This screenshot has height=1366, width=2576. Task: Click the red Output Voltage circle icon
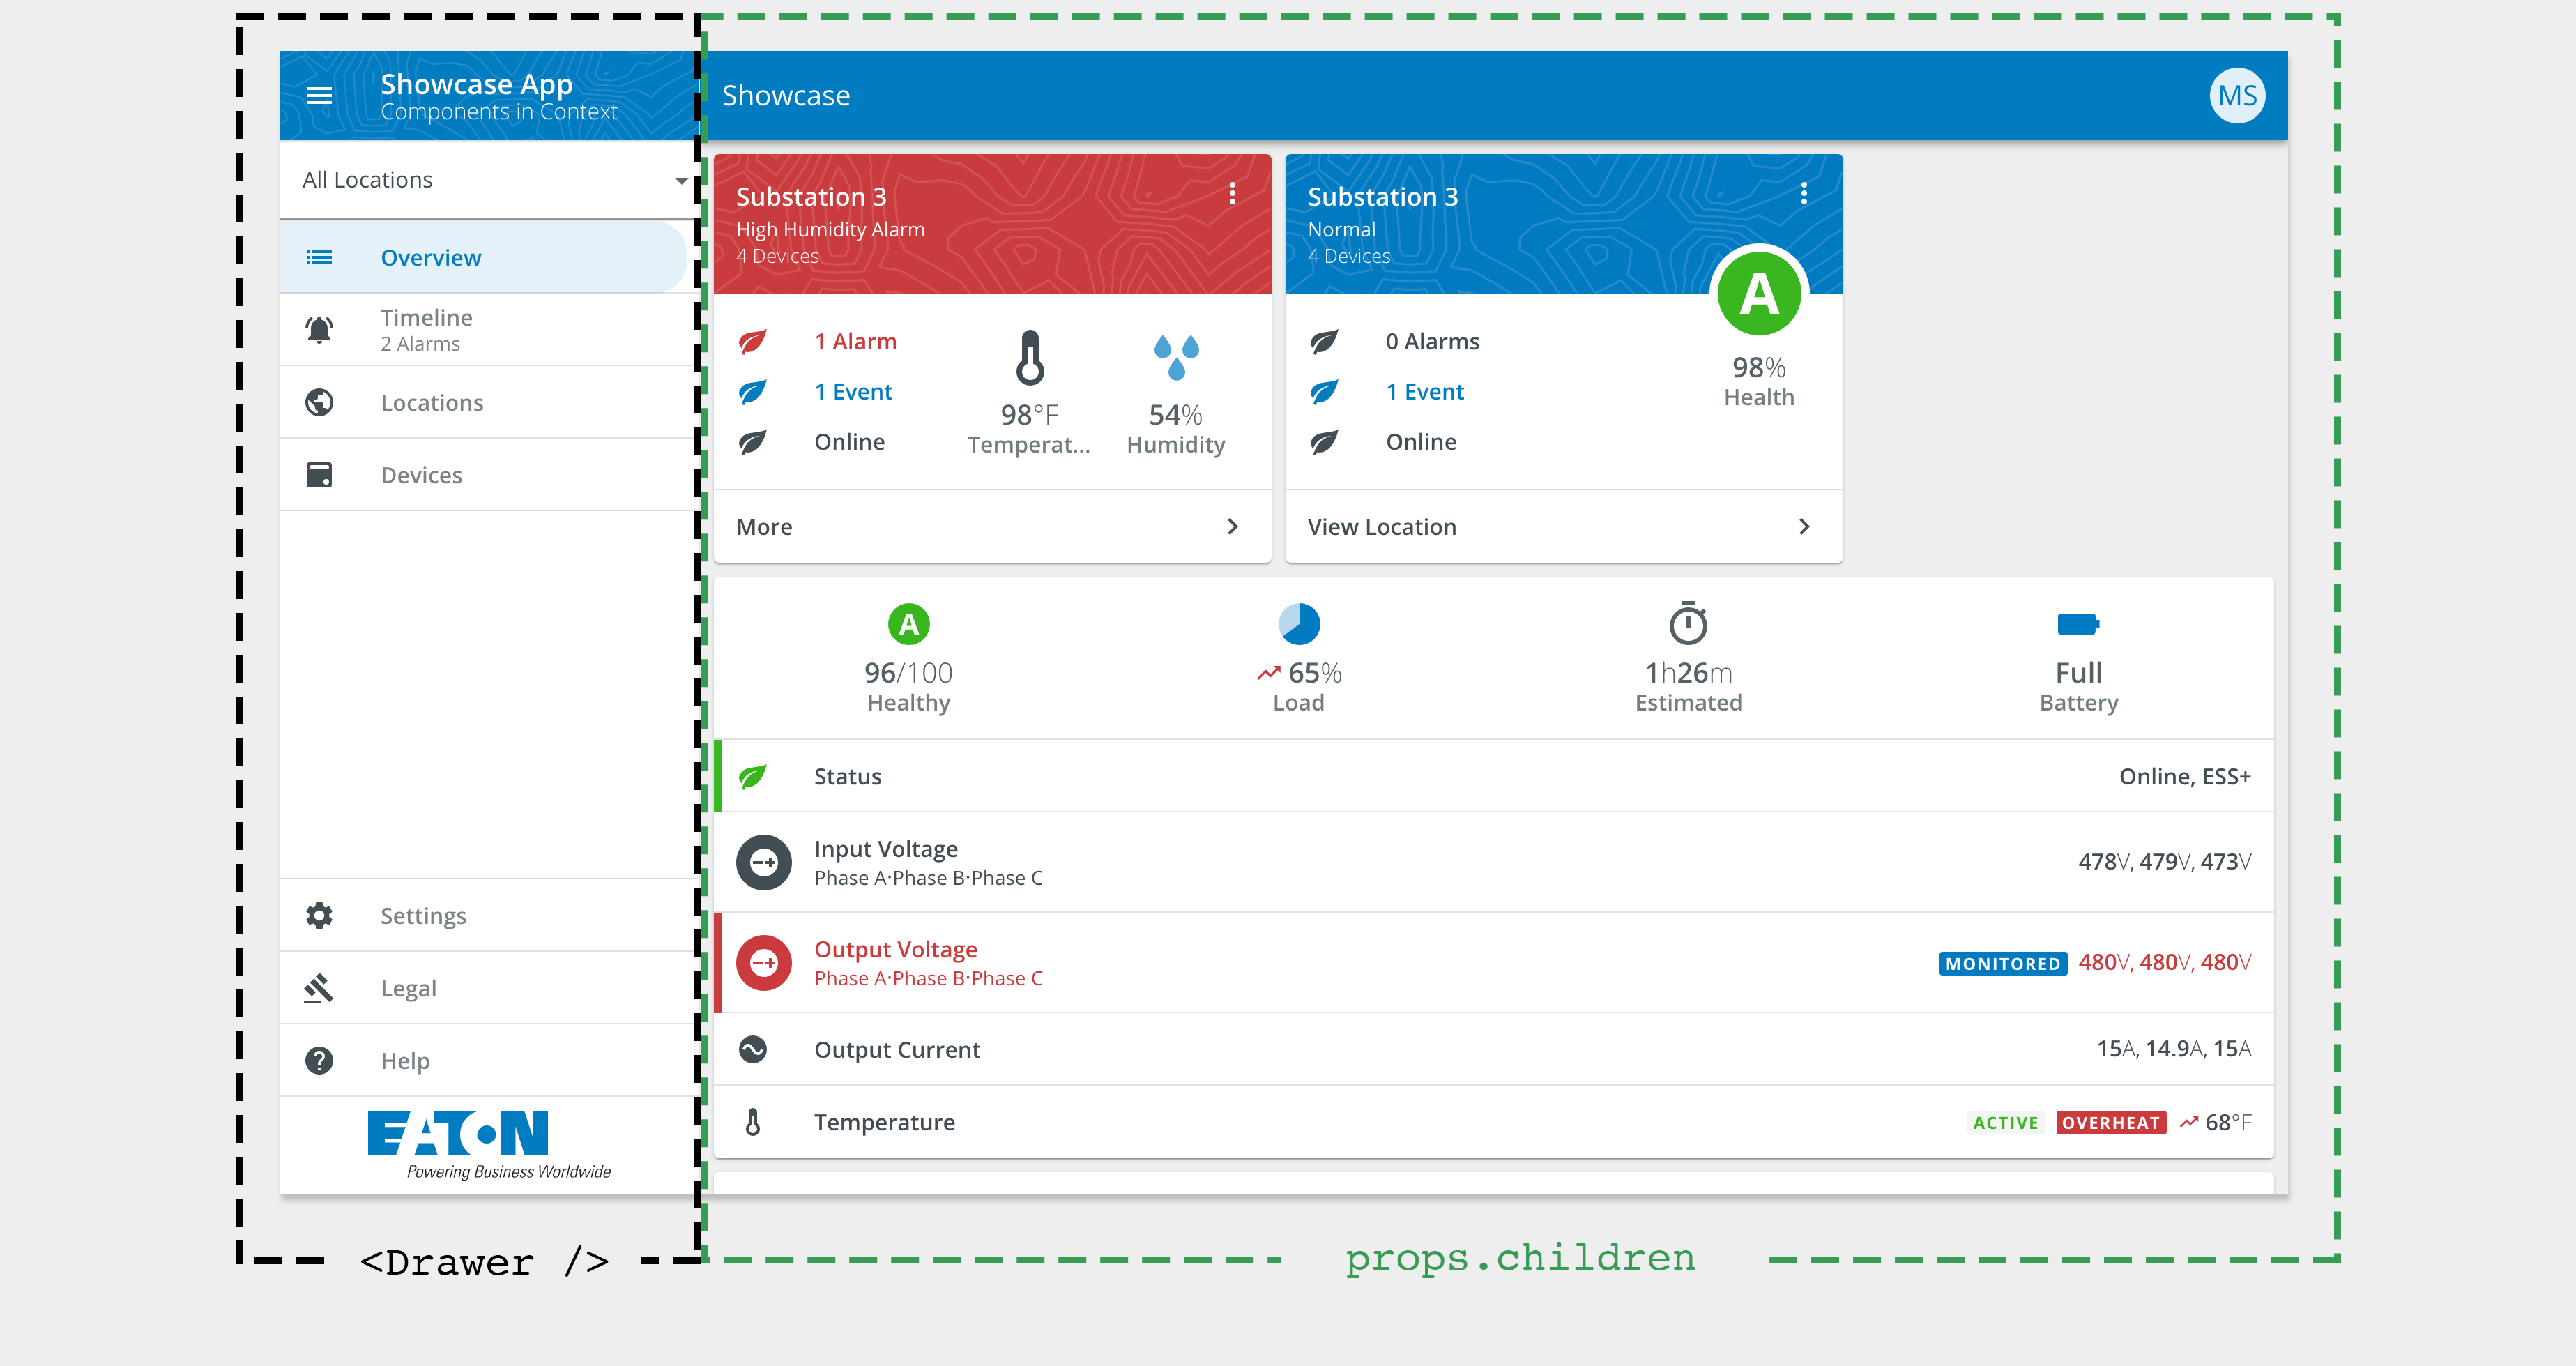pyautogui.click(x=764, y=963)
